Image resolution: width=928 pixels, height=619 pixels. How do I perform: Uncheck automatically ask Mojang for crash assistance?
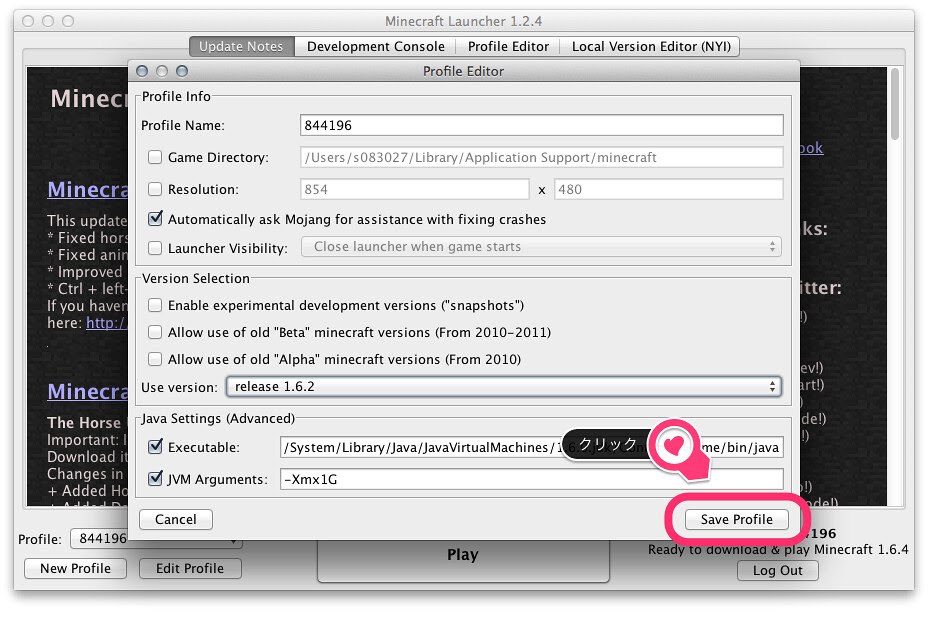[x=155, y=219]
